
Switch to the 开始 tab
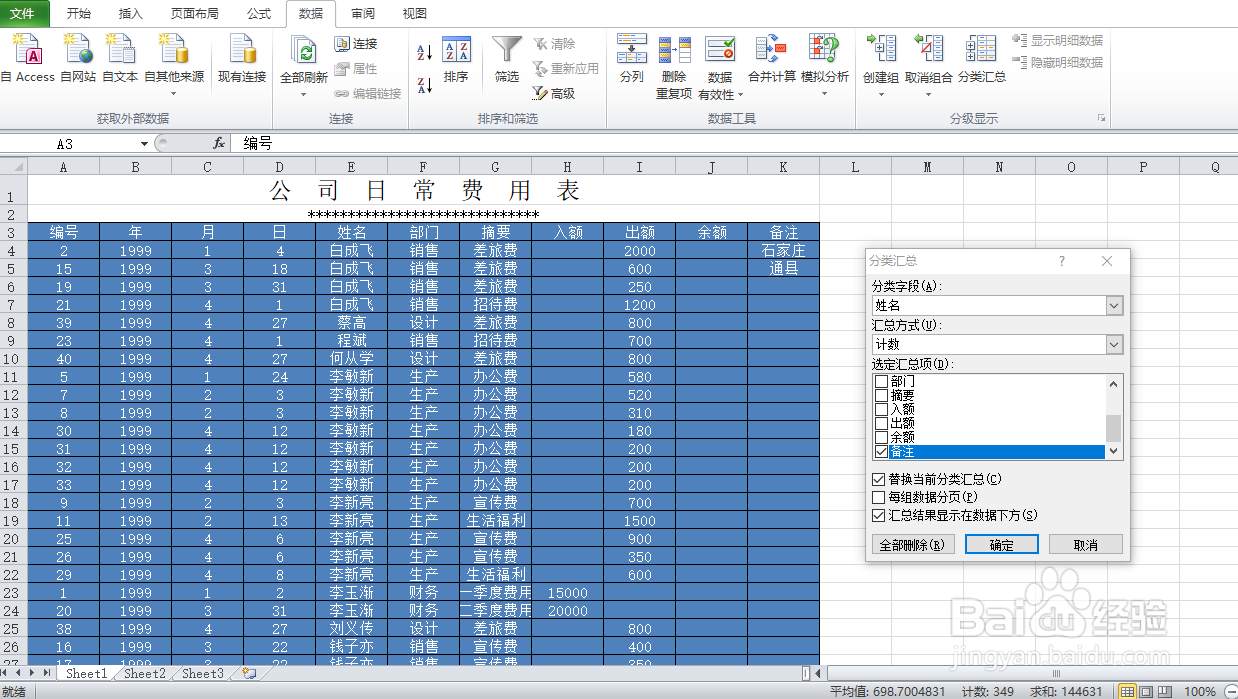[78, 14]
